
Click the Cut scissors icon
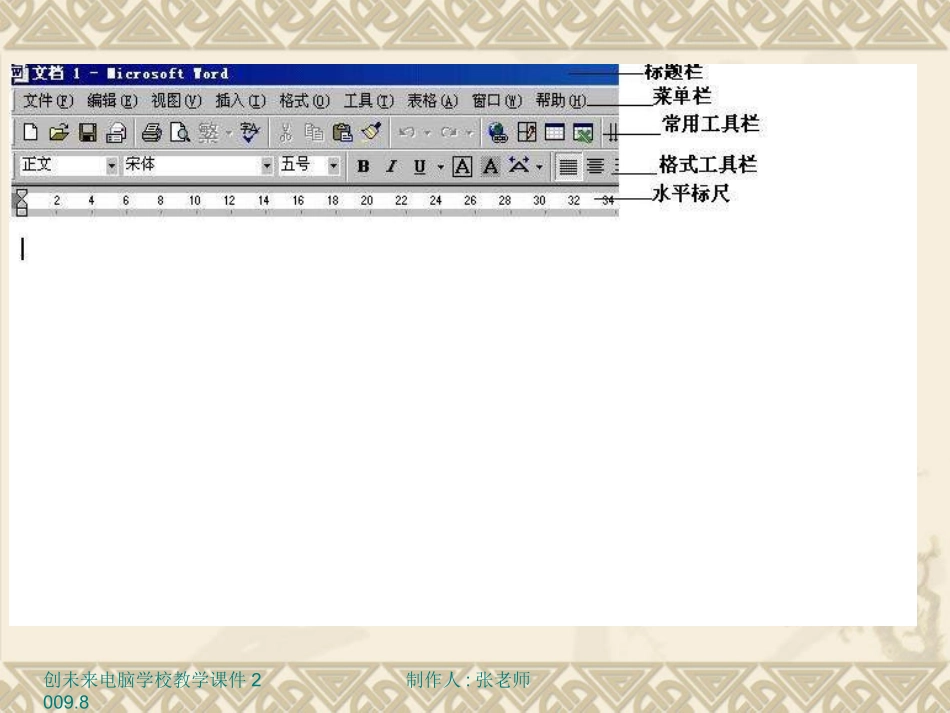tap(285, 132)
